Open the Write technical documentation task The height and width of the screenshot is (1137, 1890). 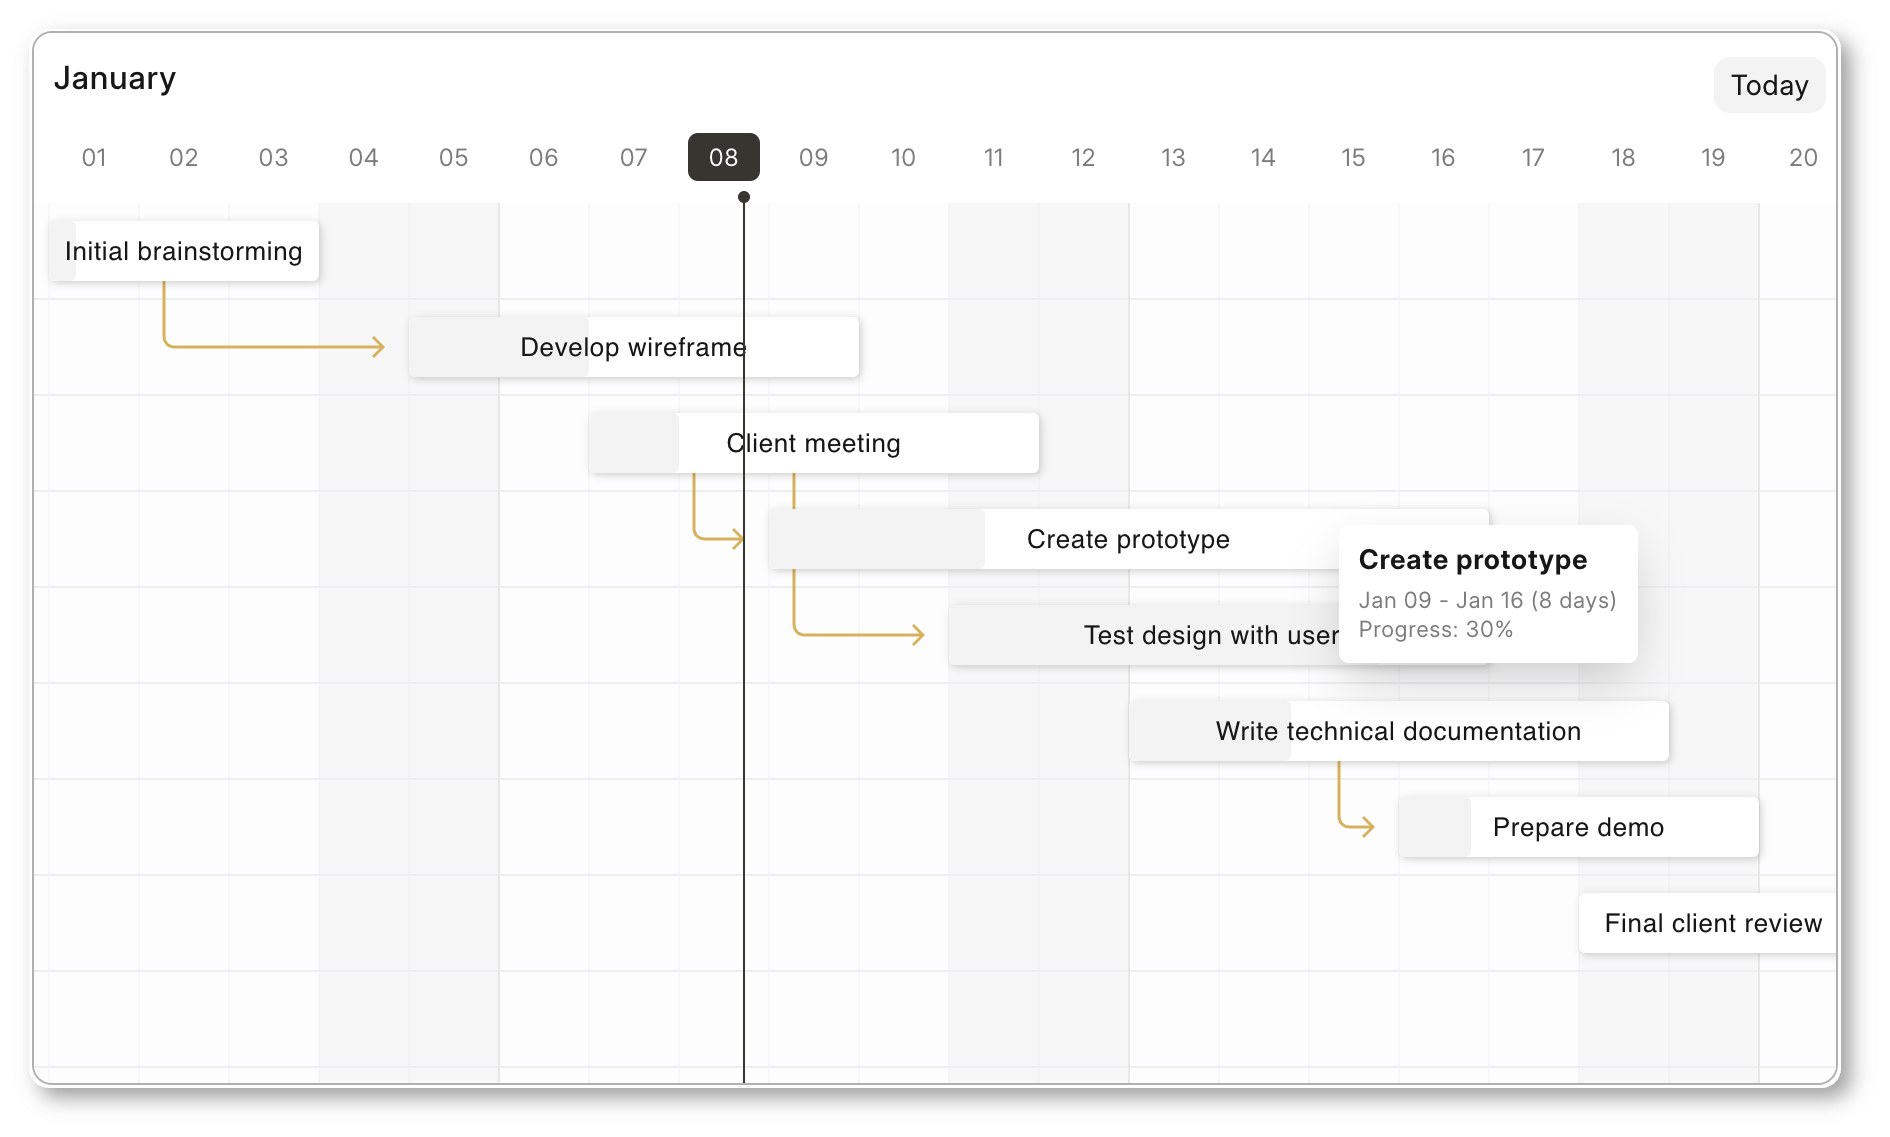[1399, 731]
